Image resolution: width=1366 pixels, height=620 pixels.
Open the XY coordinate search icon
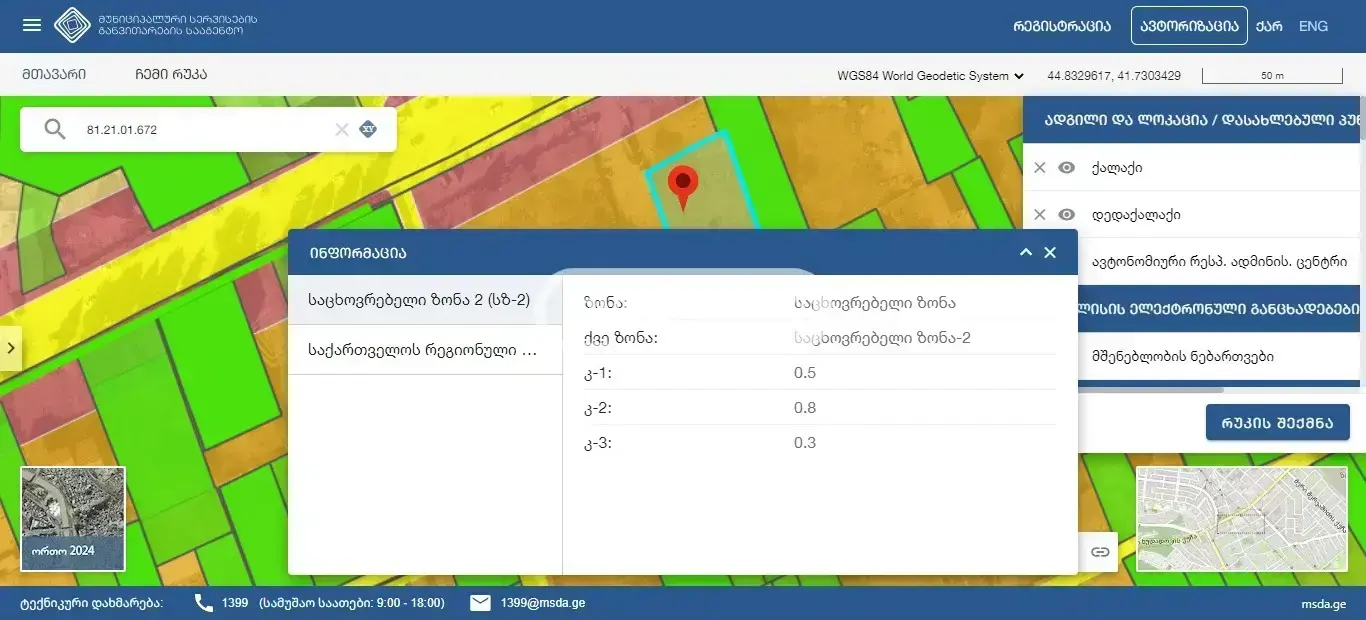[x=368, y=129]
